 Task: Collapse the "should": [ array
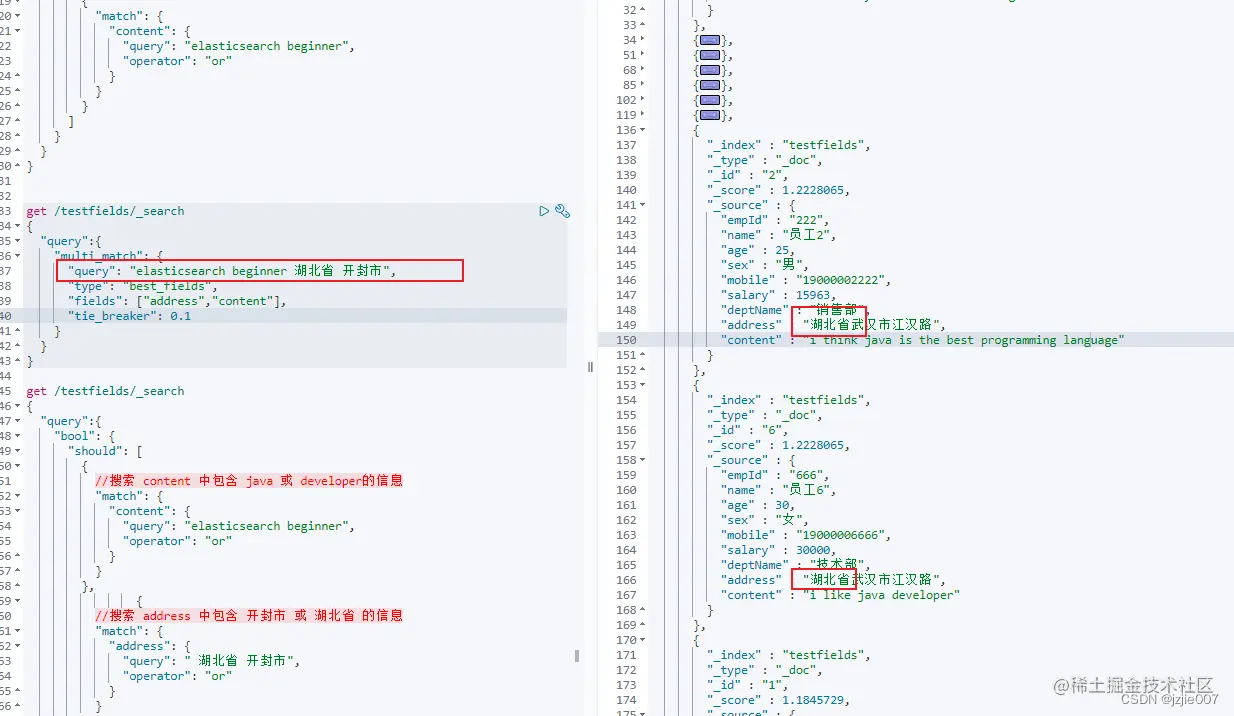point(18,451)
